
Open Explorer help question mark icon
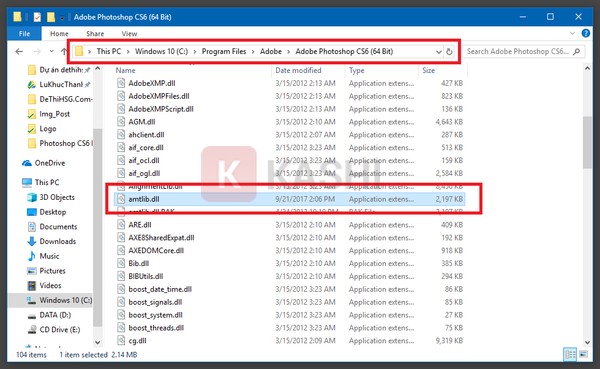(x=585, y=33)
